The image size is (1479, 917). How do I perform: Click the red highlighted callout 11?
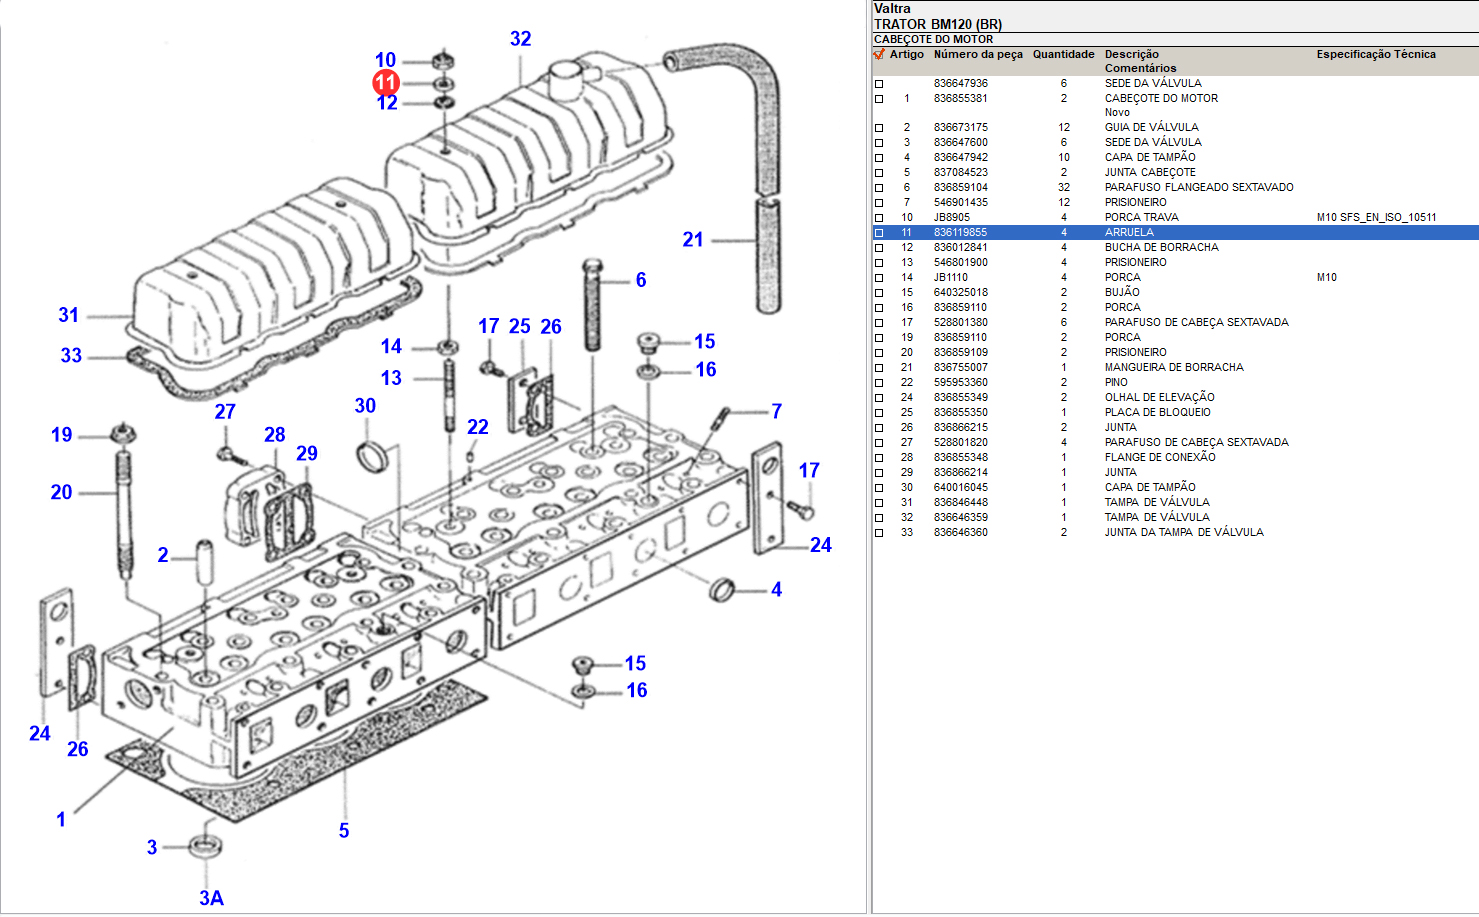[386, 82]
